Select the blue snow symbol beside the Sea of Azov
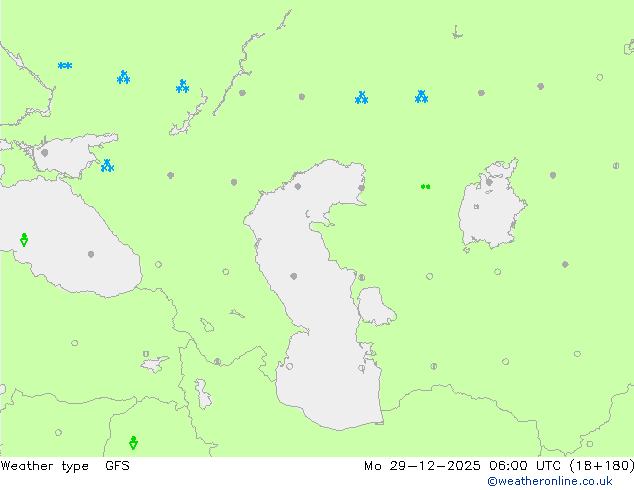 point(107,166)
